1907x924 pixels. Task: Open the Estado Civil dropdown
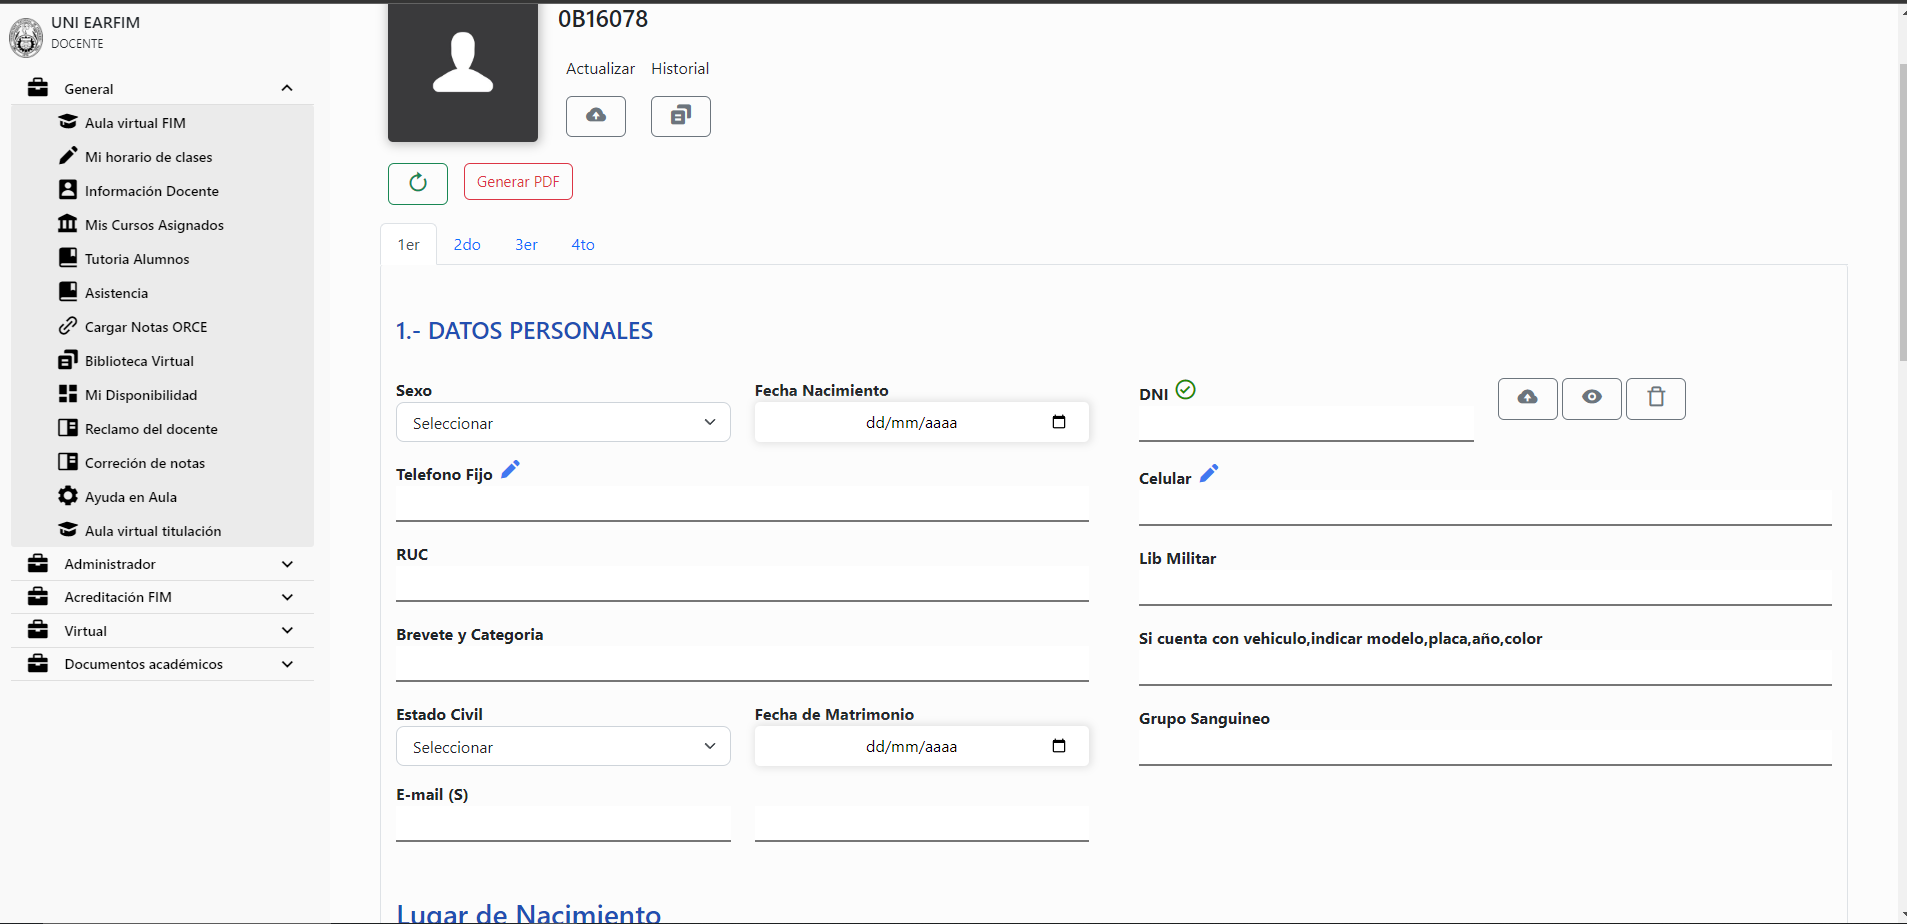click(x=562, y=746)
